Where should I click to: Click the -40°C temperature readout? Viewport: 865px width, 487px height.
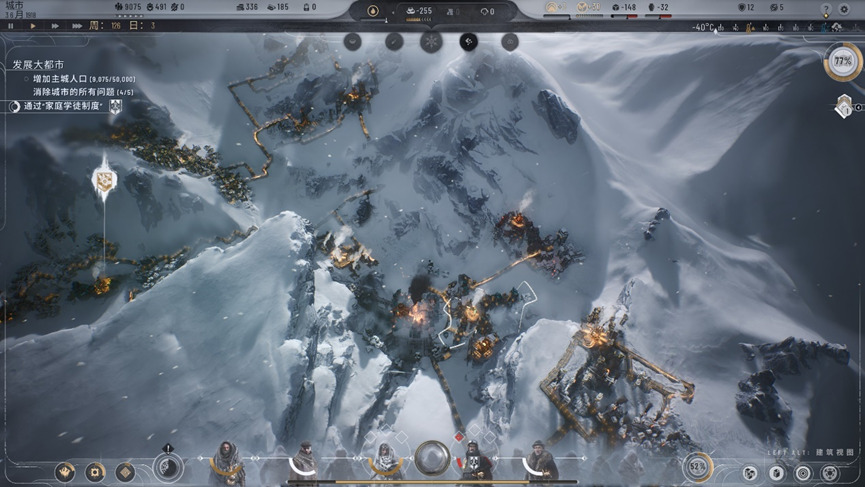[703, 27]
